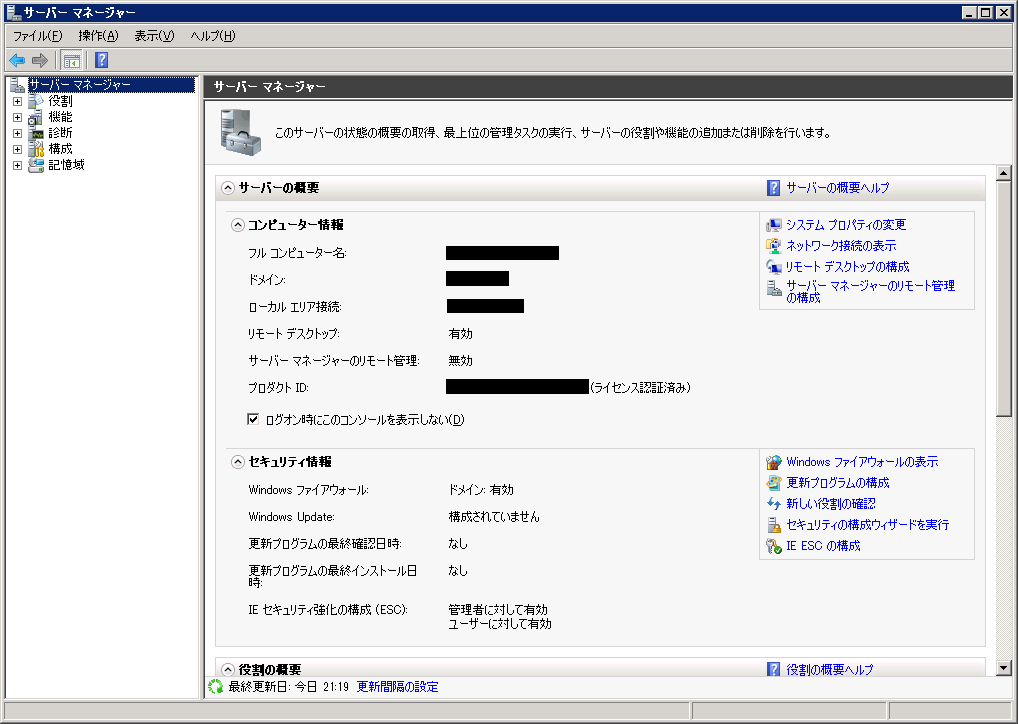Collapse the セキュリティ情報 section

238,462
